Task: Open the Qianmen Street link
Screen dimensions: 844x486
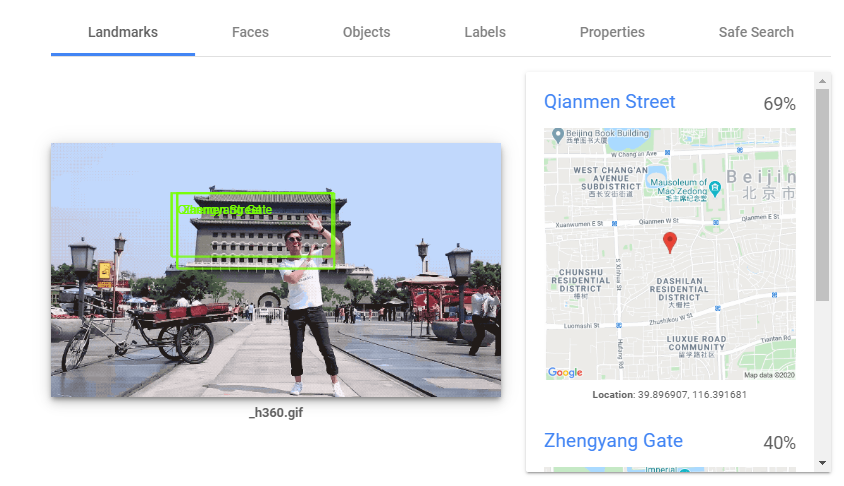Action: tap(609, 102)
